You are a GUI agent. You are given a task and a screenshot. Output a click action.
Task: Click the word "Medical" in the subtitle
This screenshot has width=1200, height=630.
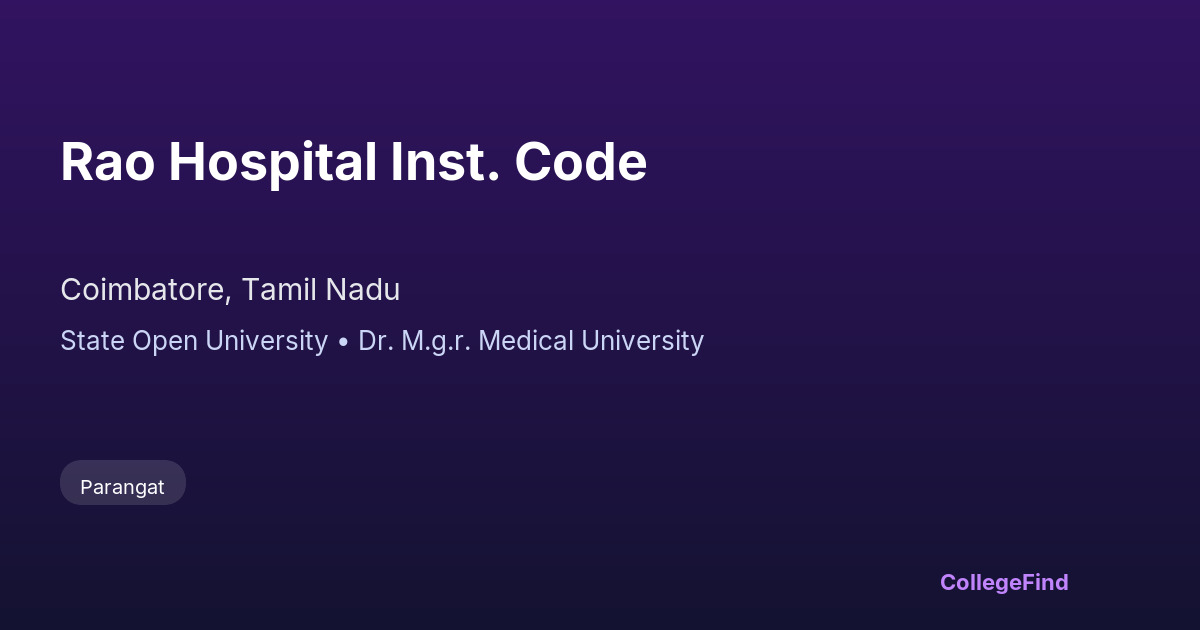tap(527, 341)
